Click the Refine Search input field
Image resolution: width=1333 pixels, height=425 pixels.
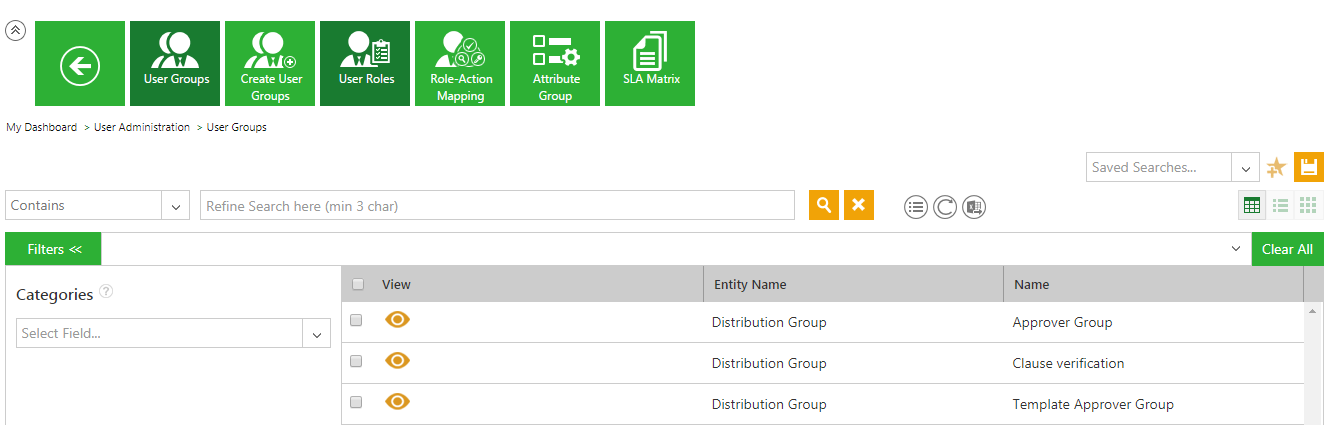click(x=497, y=206)
